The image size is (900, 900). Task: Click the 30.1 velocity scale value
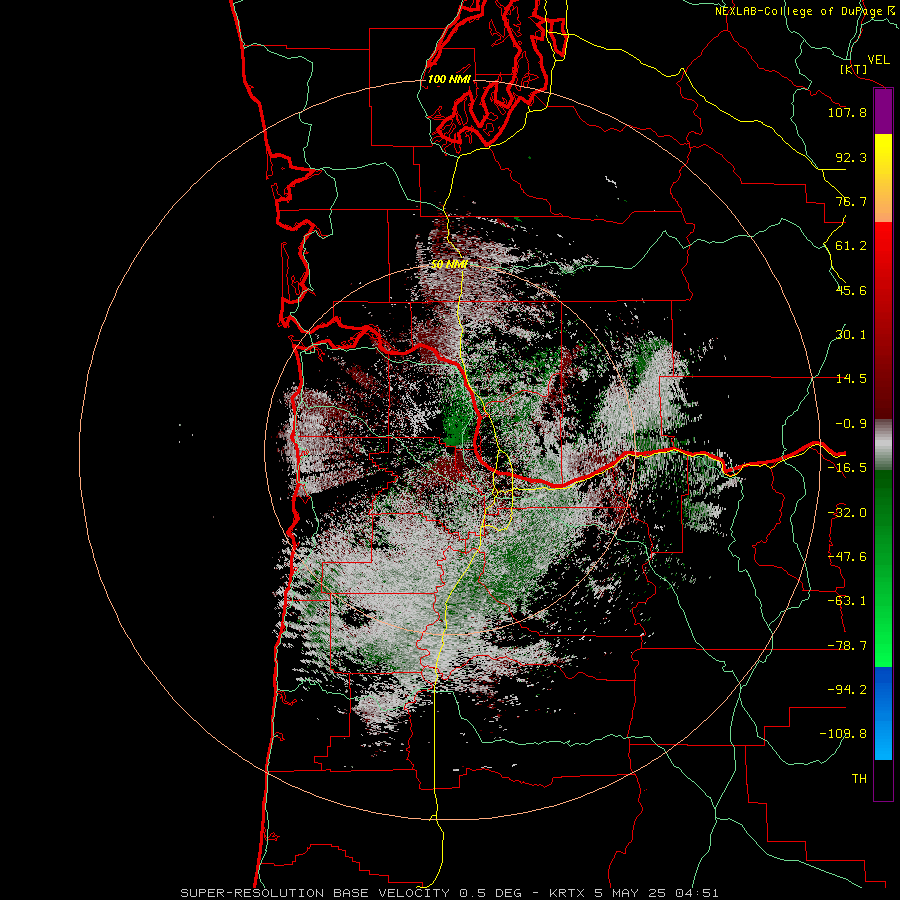[x=851, y=335]
